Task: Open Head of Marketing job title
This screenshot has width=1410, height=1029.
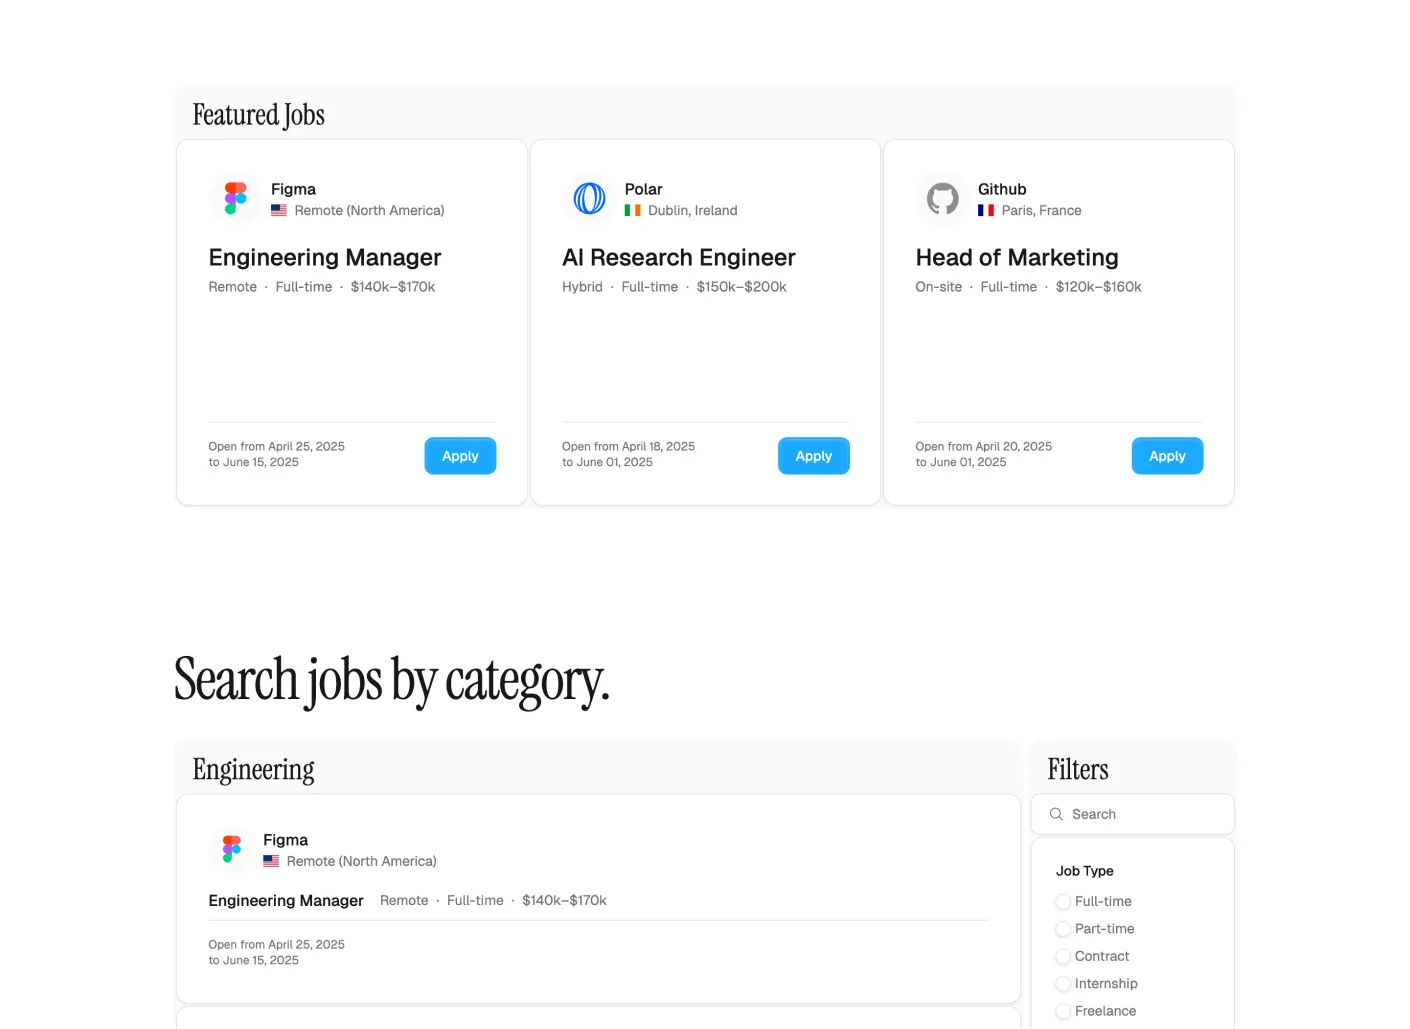Action: pos(1017,258)
